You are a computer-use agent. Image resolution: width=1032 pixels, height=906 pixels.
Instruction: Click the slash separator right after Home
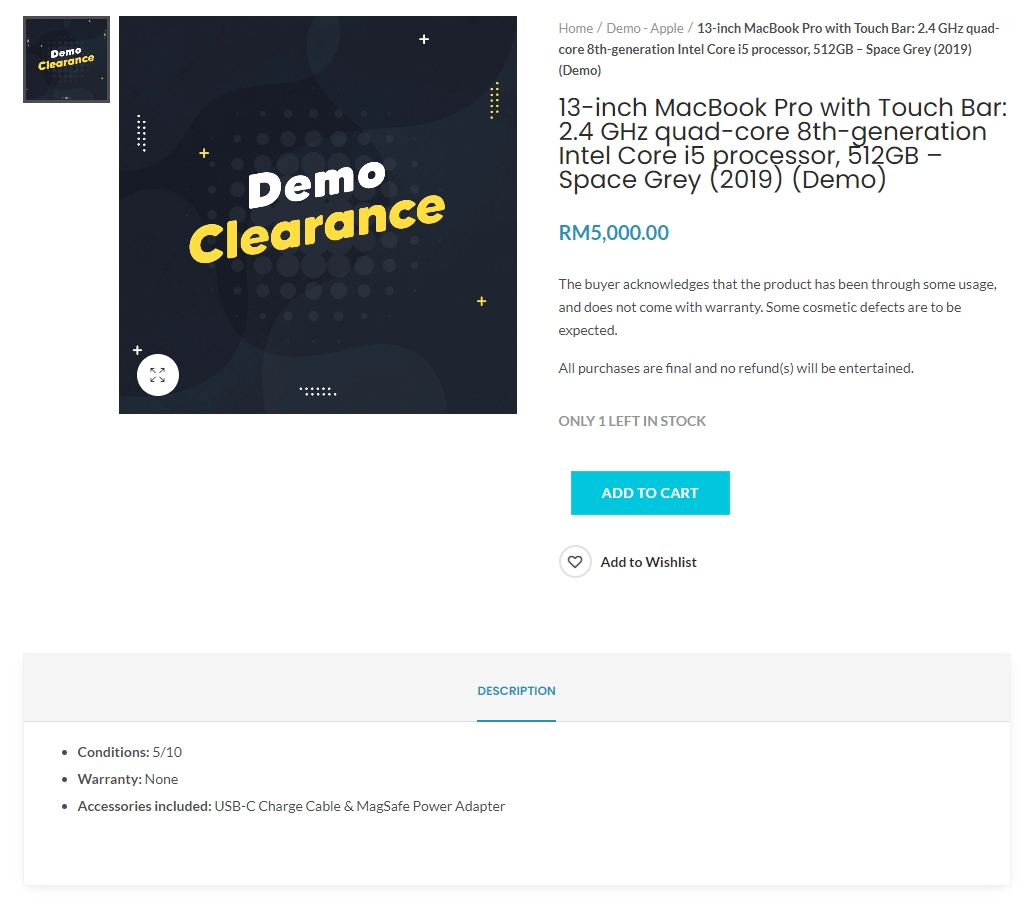click(x=600, y=28)
